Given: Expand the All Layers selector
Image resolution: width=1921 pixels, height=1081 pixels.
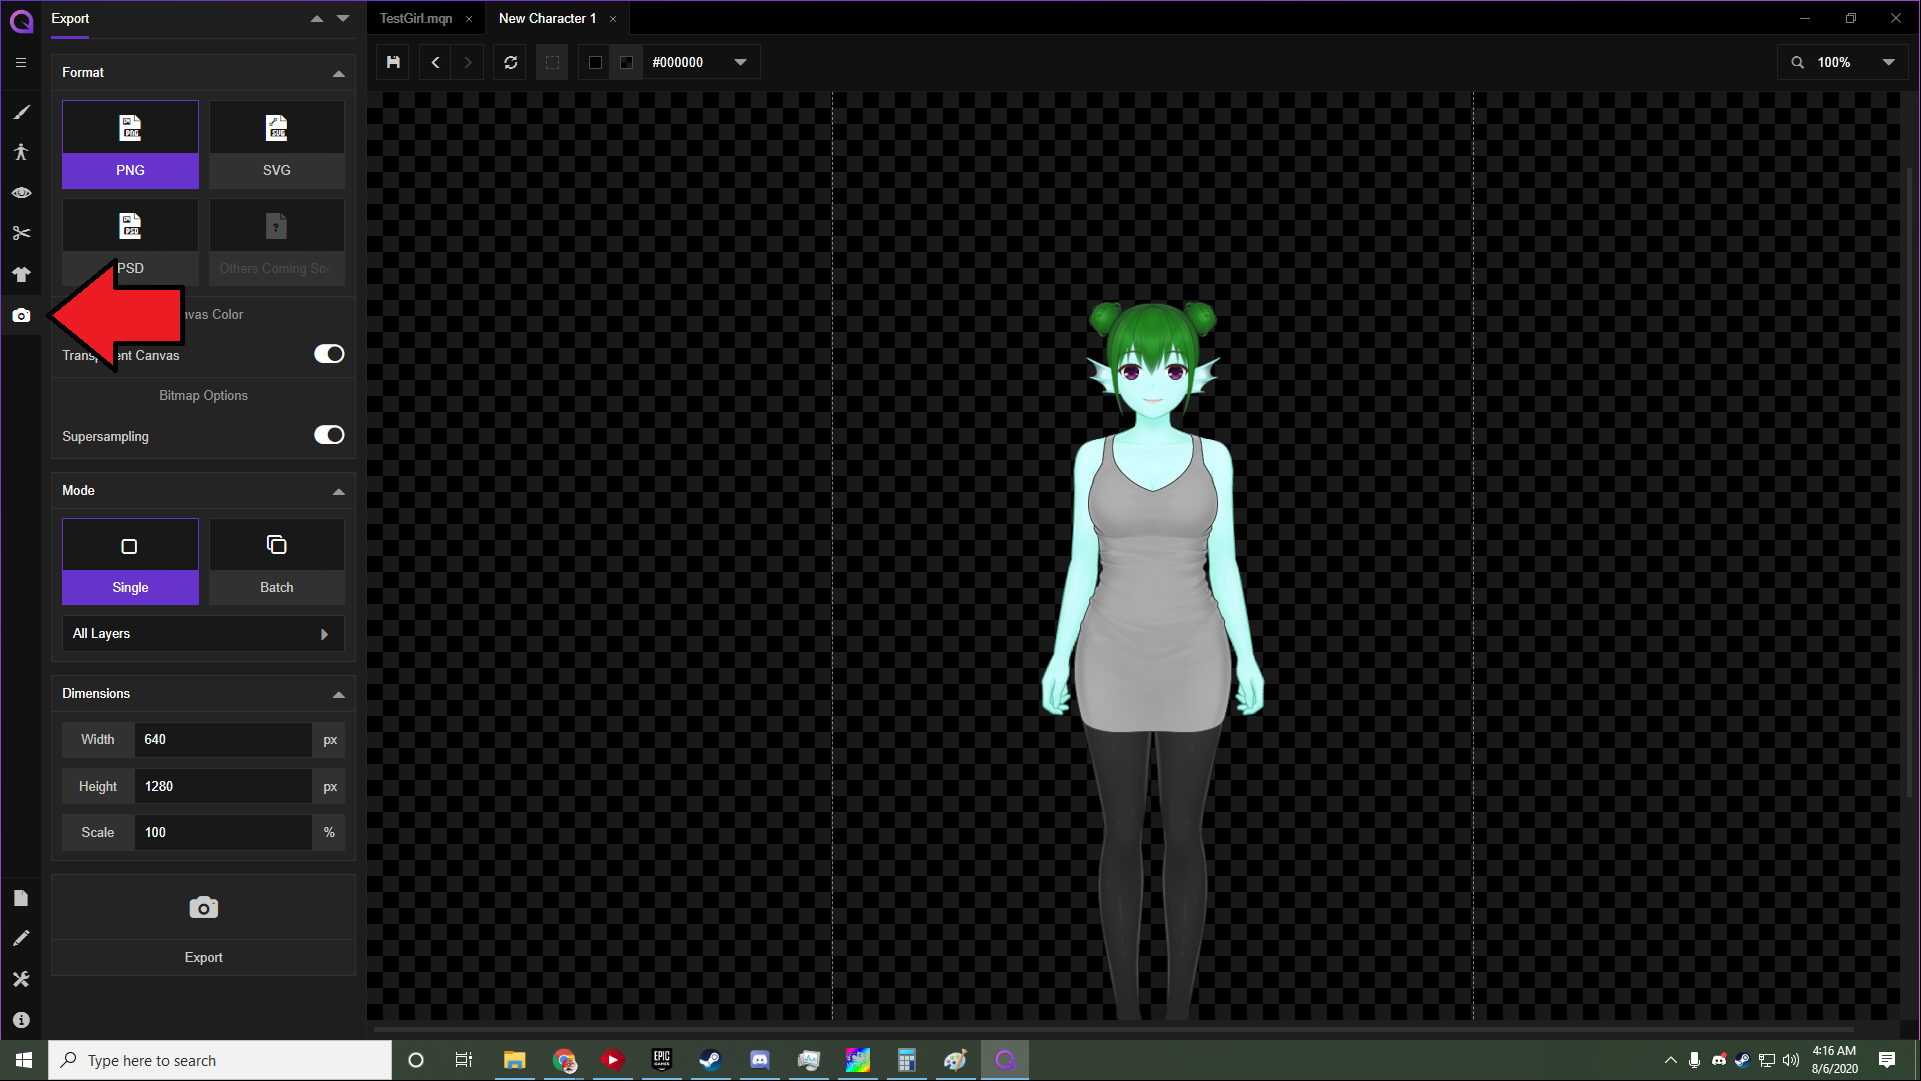Looking at the screenshot, I should 203,634.
